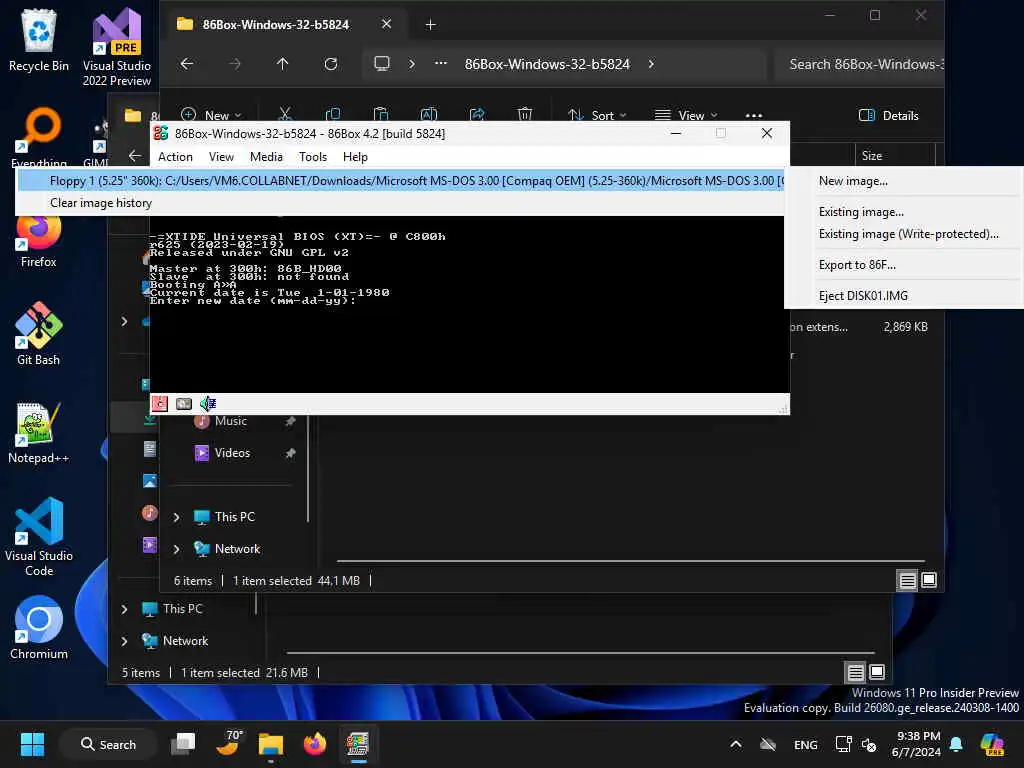
Task: Refresh the File Explorer folder view
Action: pyautogui.click(x=331, y=64)
